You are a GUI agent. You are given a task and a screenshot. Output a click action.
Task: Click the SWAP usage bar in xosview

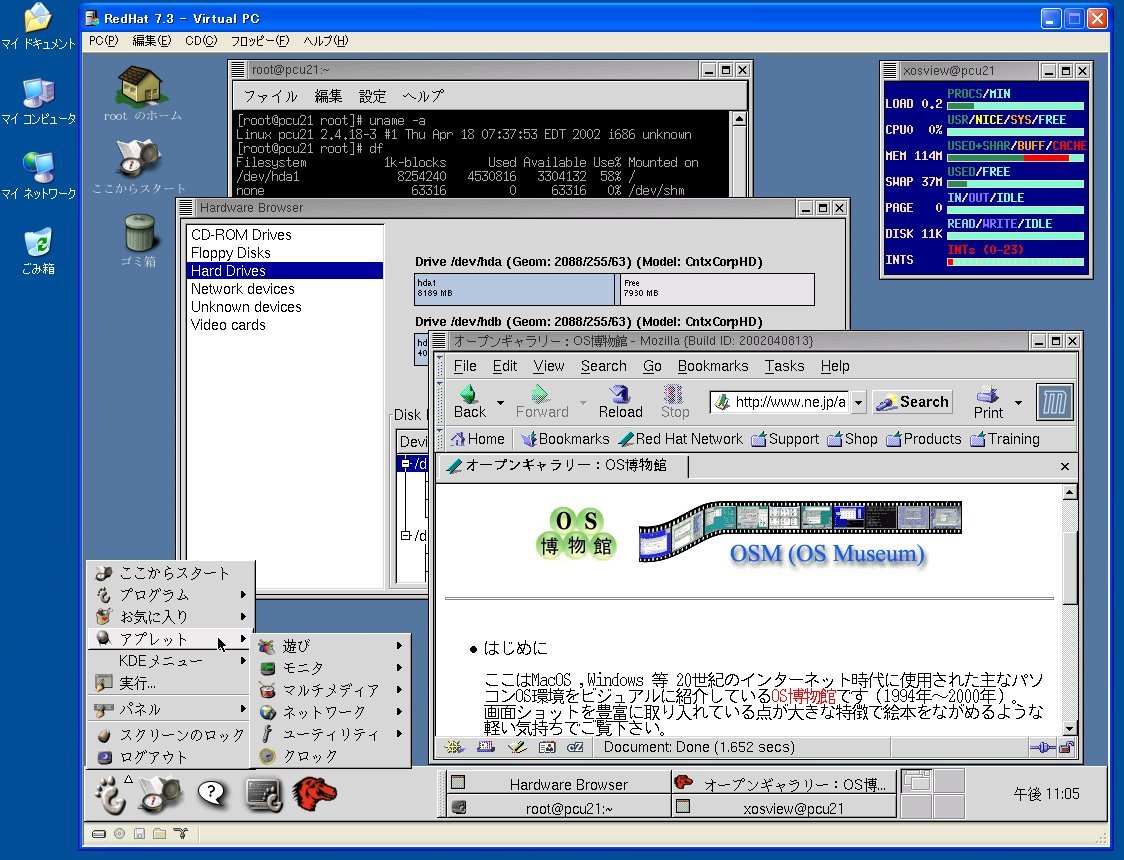(x=1015, y=184)
